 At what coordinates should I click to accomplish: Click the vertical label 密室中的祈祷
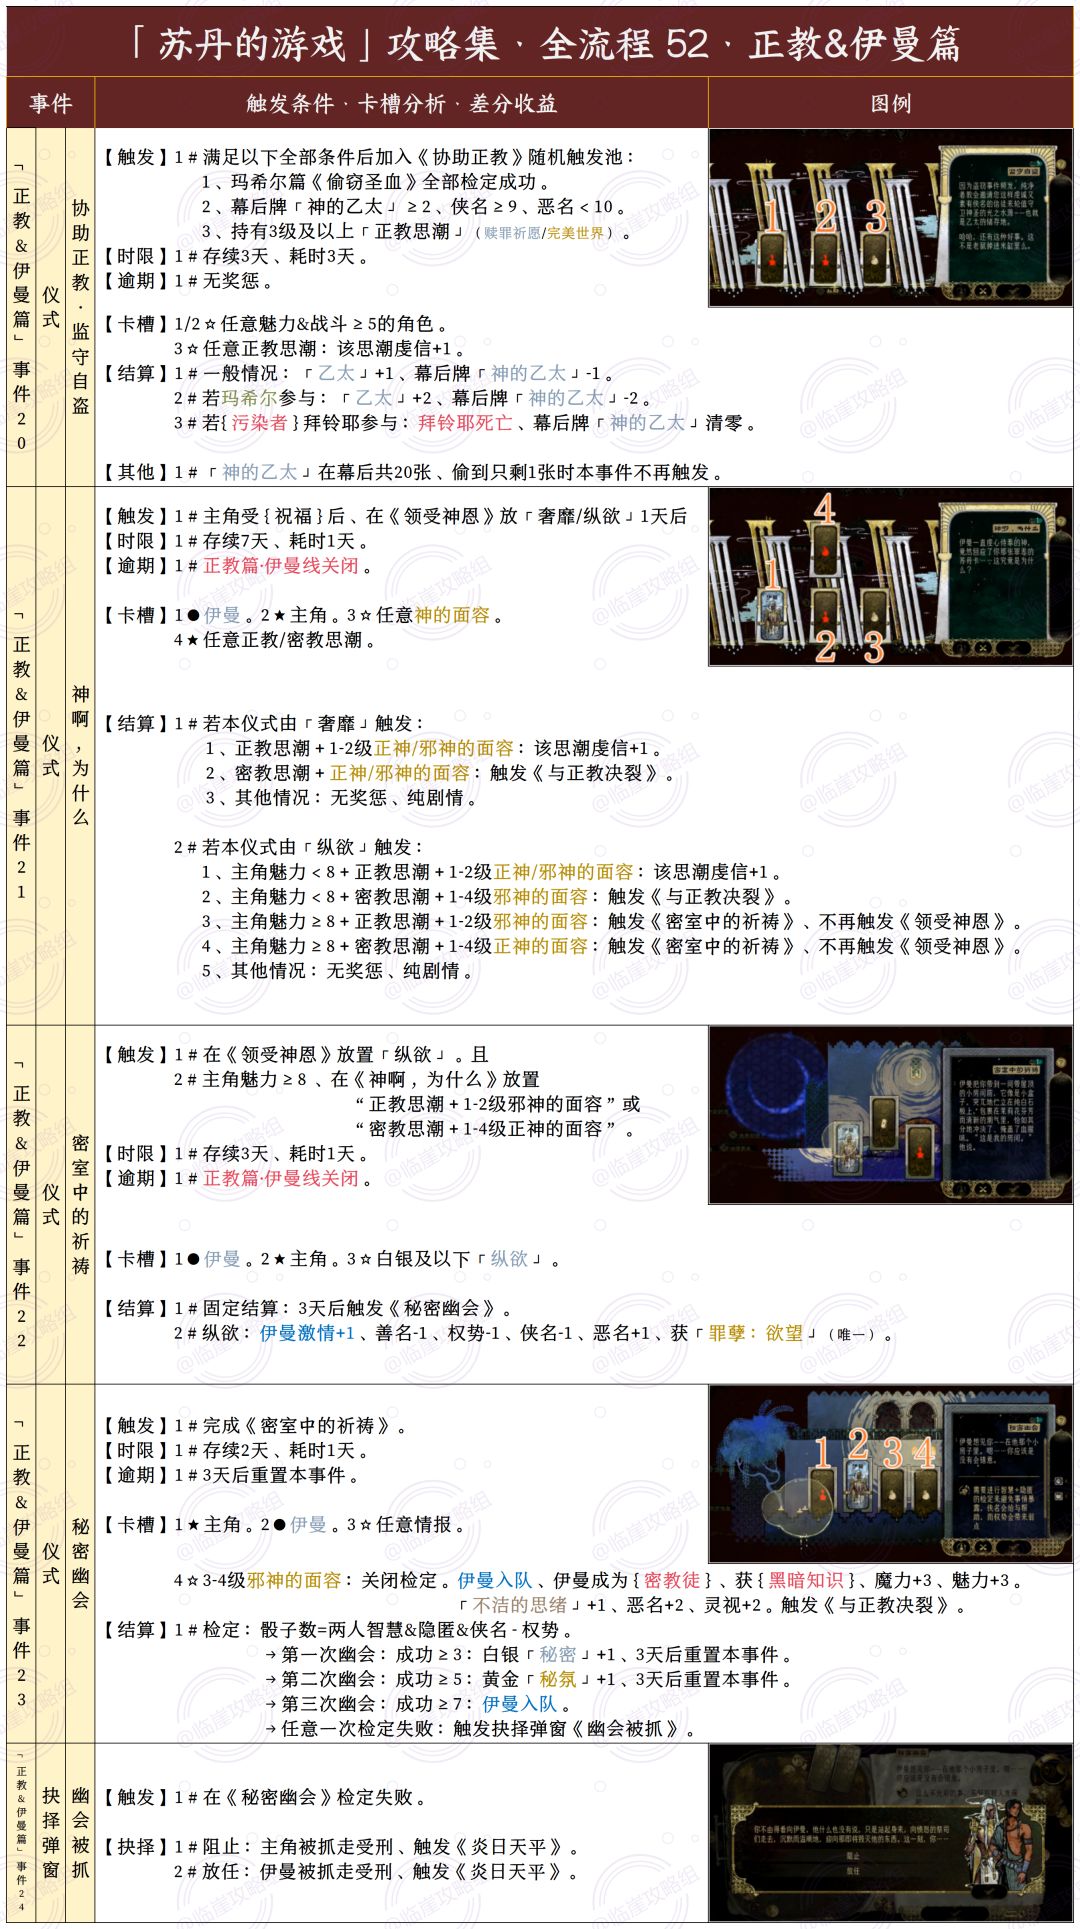point(80,1204)
